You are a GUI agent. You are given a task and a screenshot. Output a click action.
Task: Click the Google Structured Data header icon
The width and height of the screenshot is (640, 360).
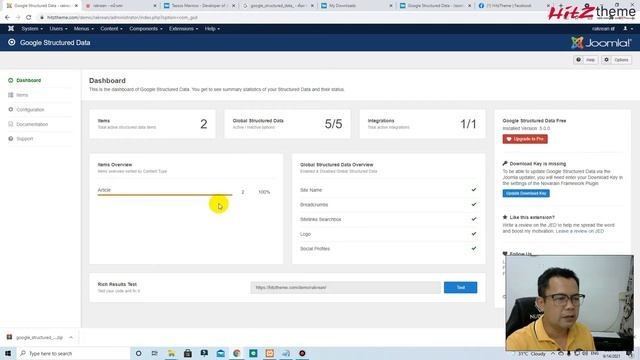click(x=11, y=42)
